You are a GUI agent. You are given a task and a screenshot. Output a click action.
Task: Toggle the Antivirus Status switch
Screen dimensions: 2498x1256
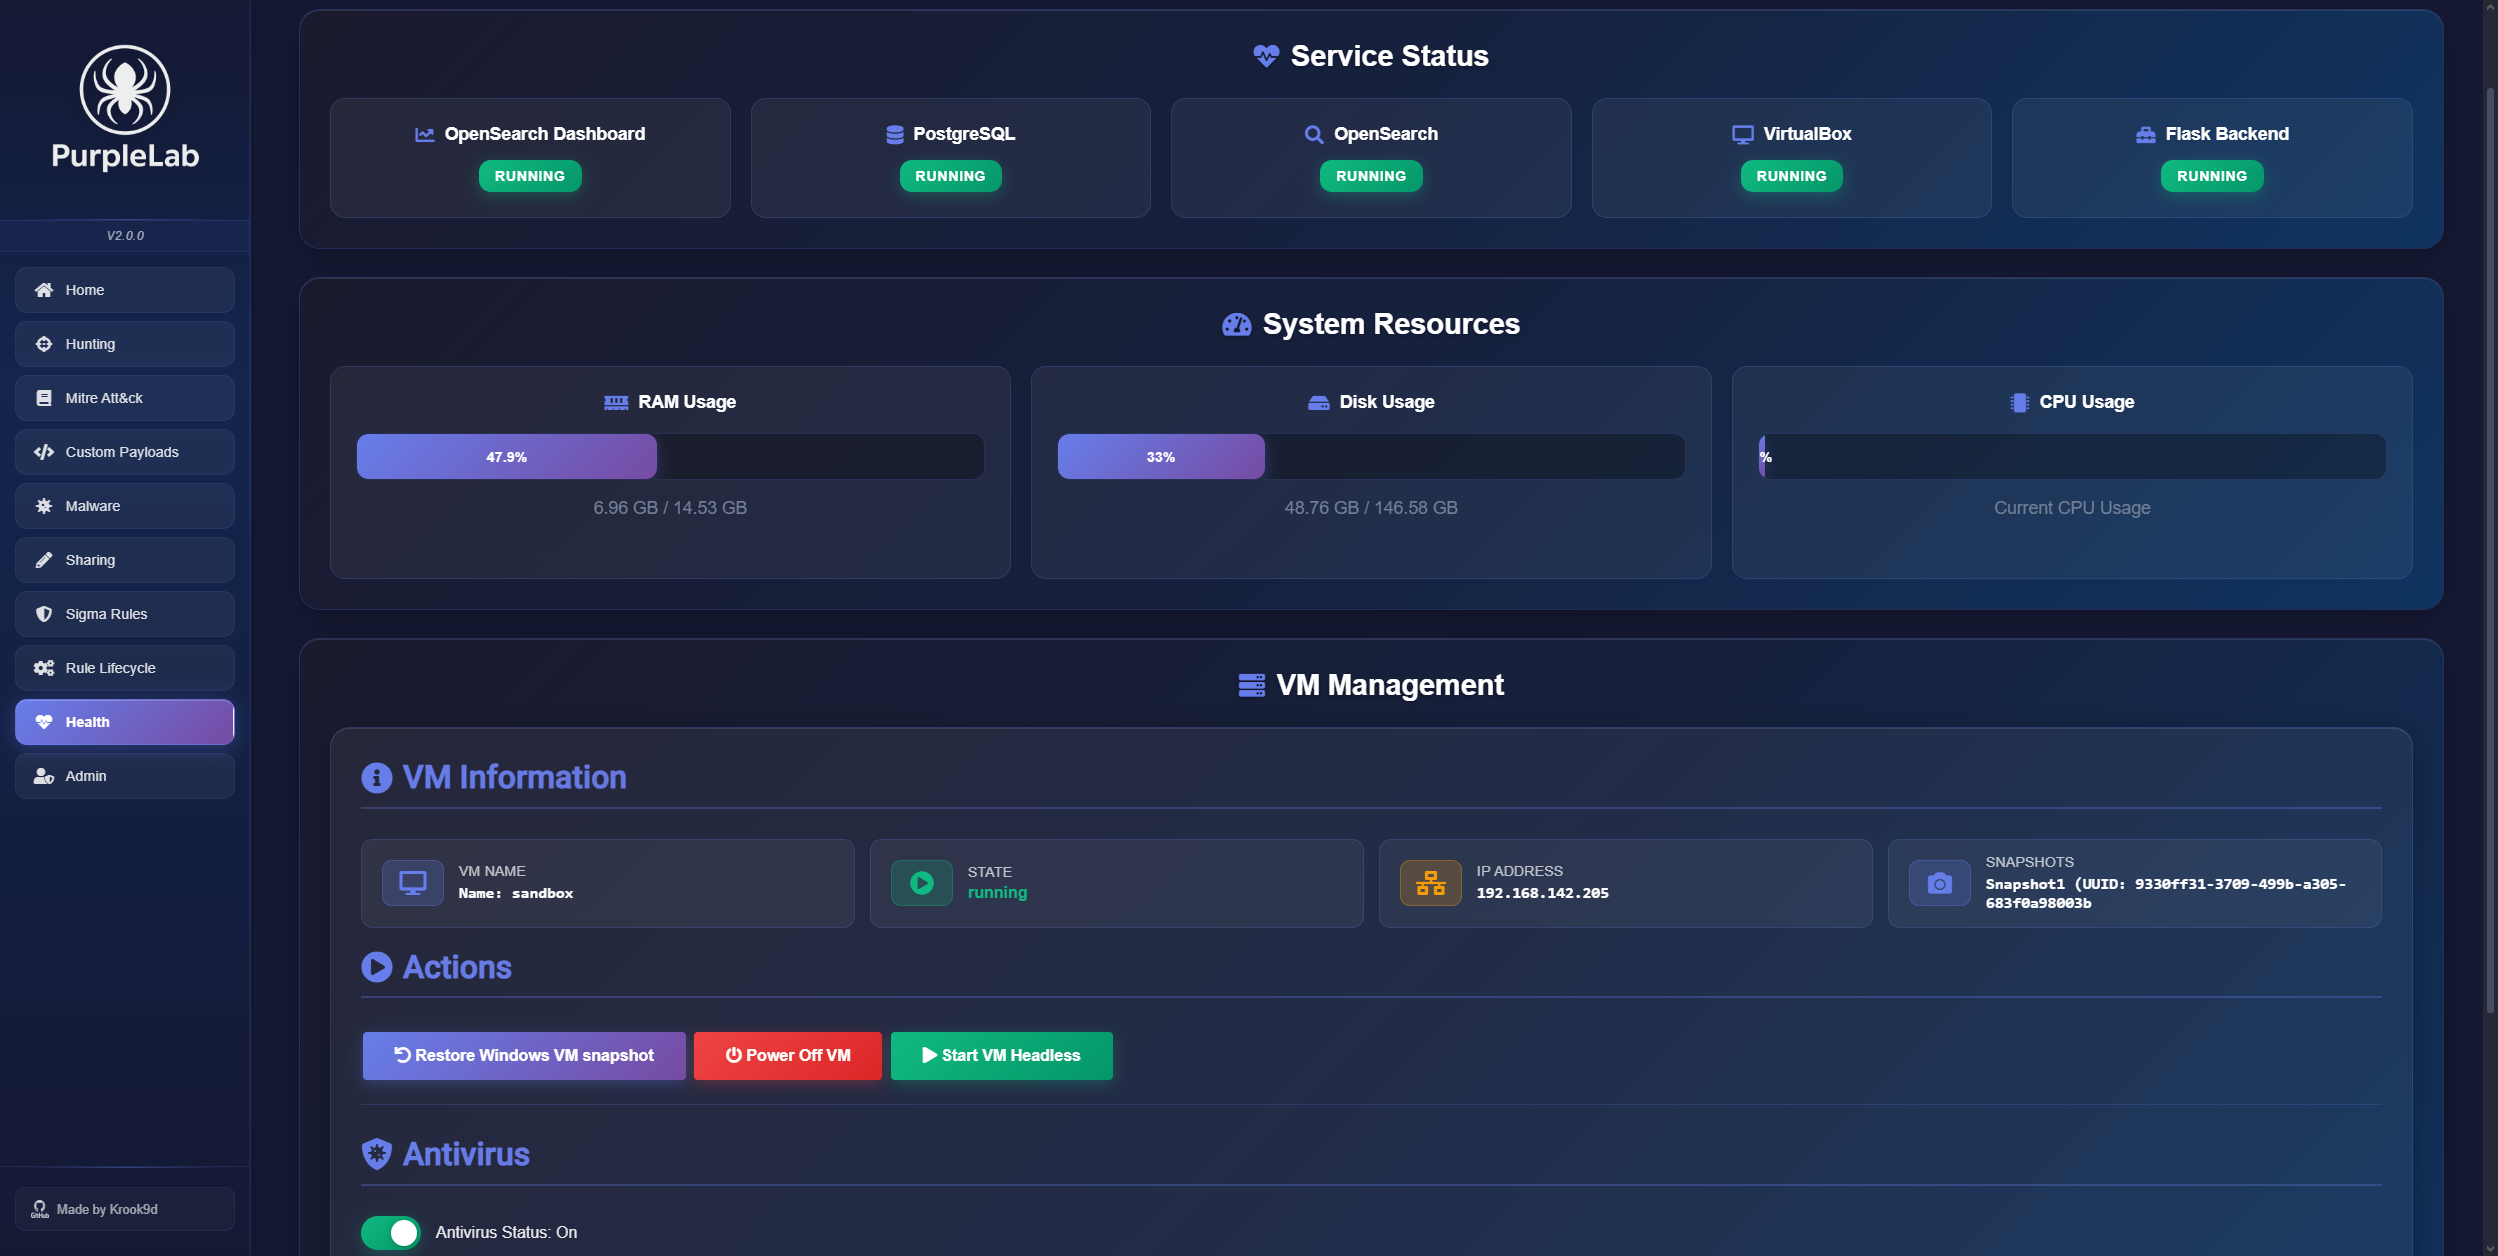(x=391, y=1233)
